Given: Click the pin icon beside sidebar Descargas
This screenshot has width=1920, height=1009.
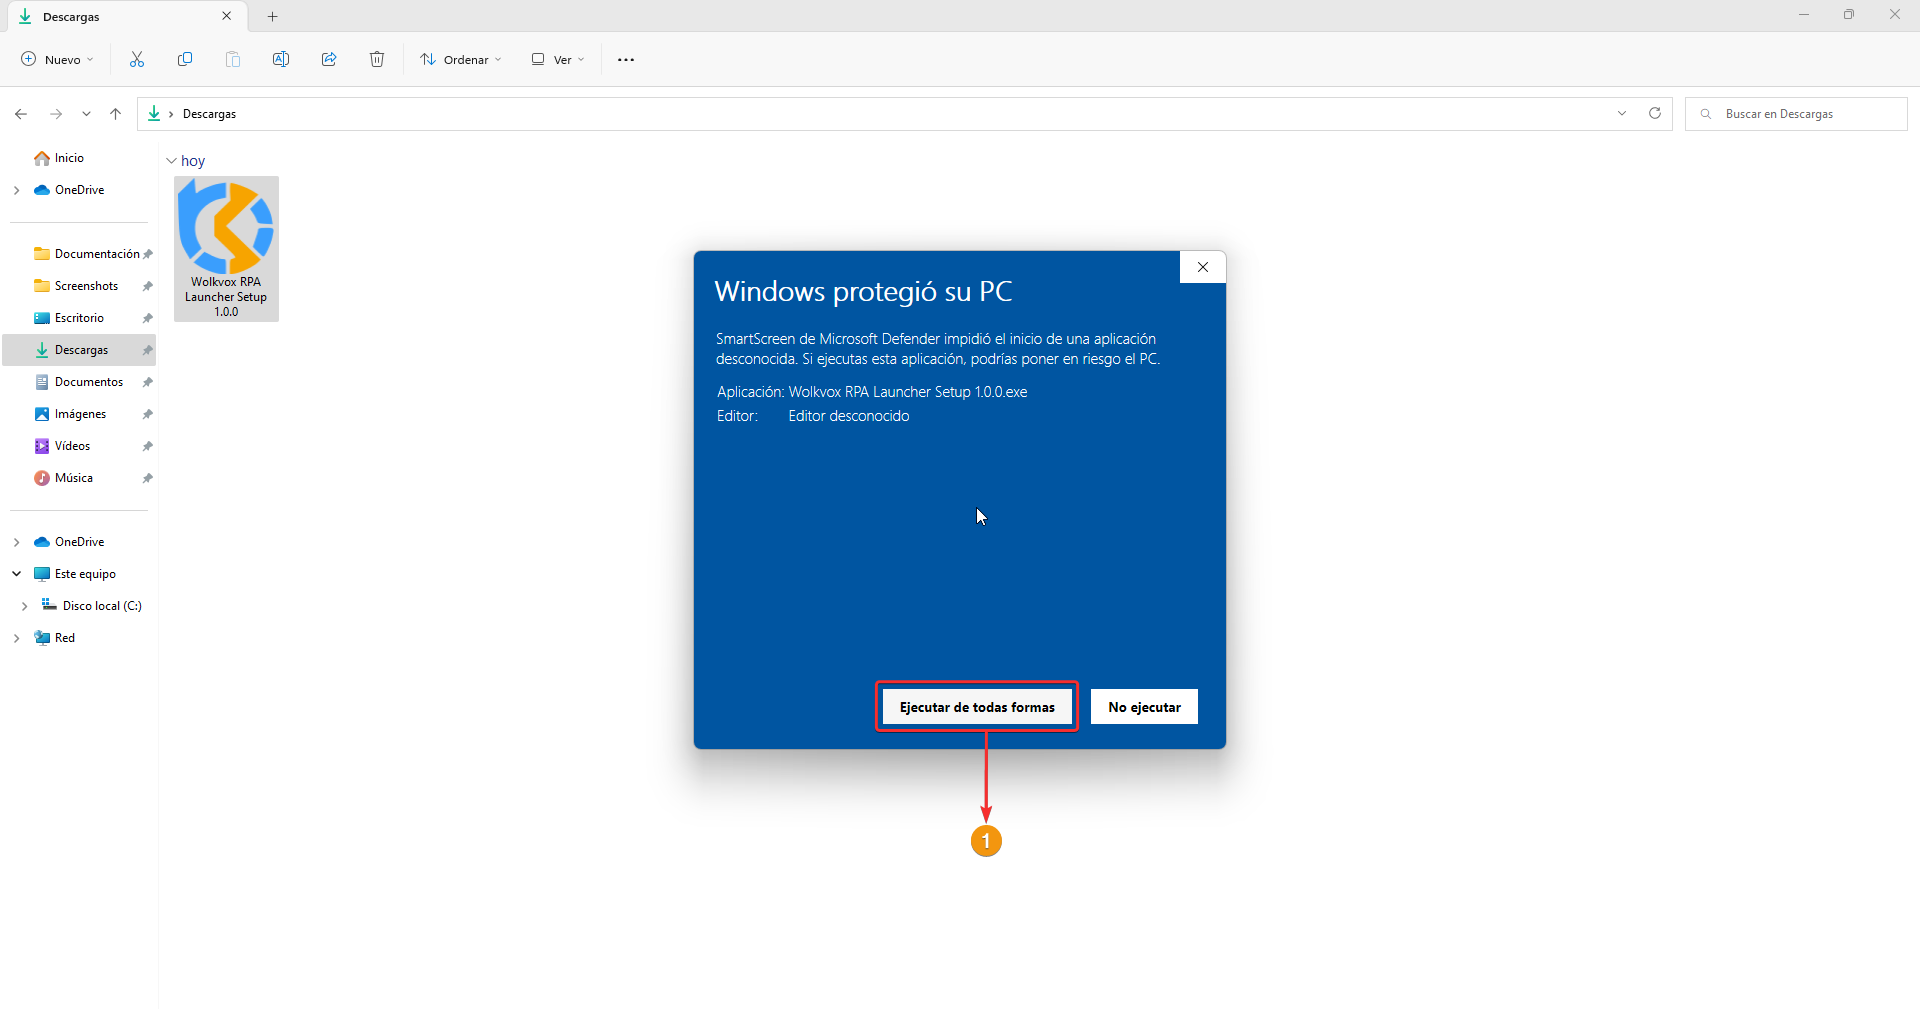Looking at the screenshot, I should [148, 350].
